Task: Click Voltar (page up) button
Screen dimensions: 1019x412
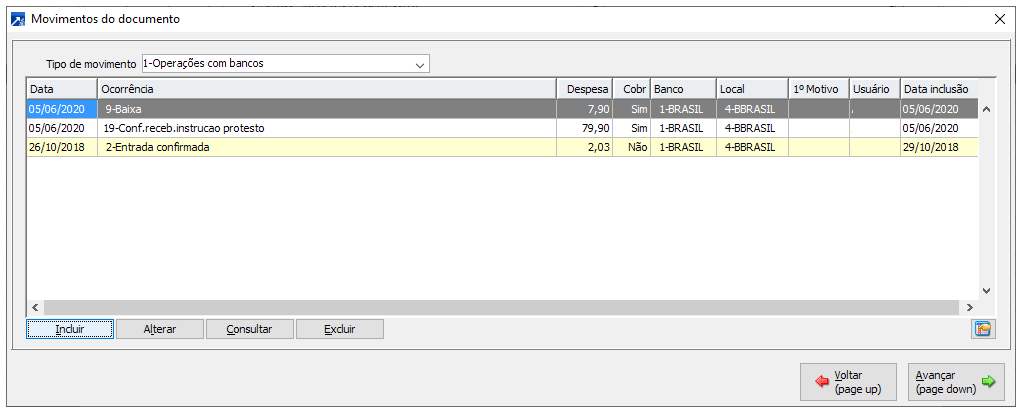Action: click(849, 382)
